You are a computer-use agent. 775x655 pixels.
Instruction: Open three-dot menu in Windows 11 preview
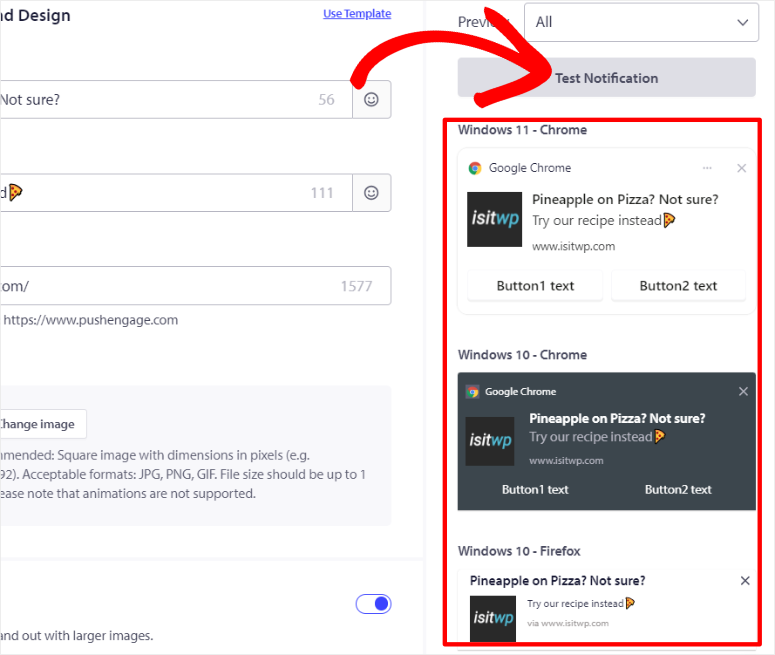pos(707,168)
